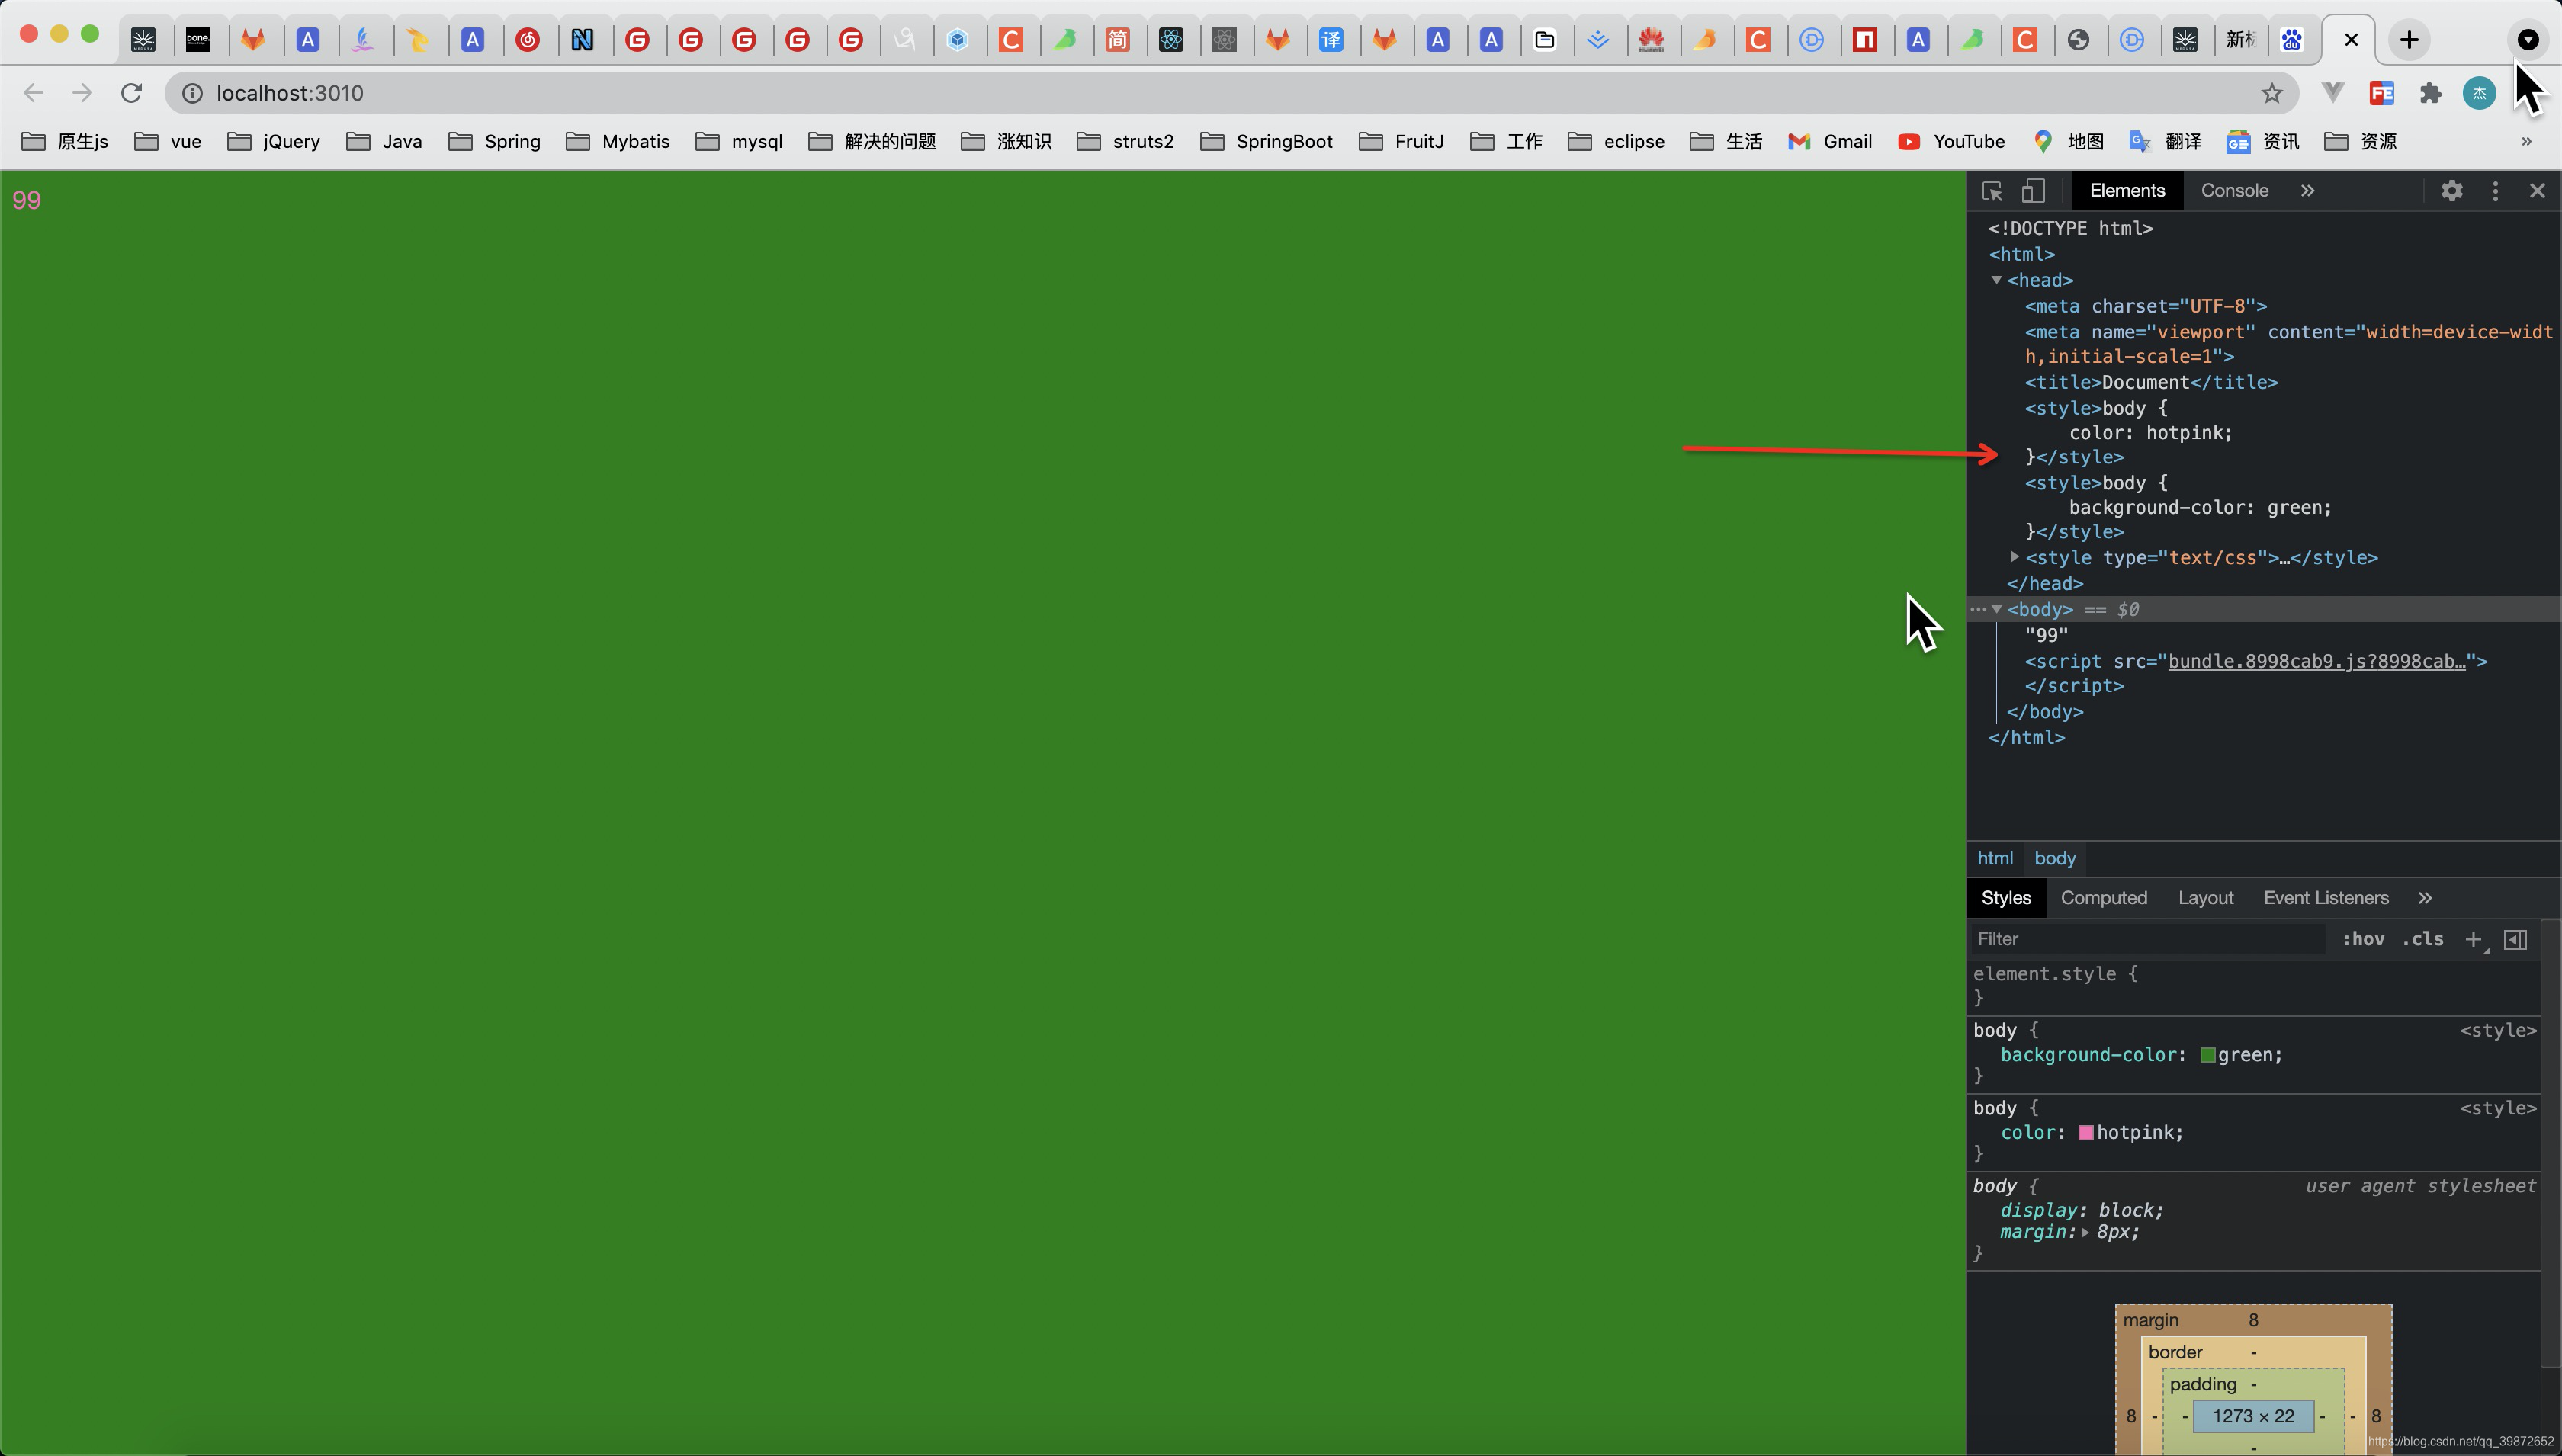Open the Gmail bookmark
The width and height of the screenshot is (2562, 1456).
pyautogui.click(x=1830, y=141)
